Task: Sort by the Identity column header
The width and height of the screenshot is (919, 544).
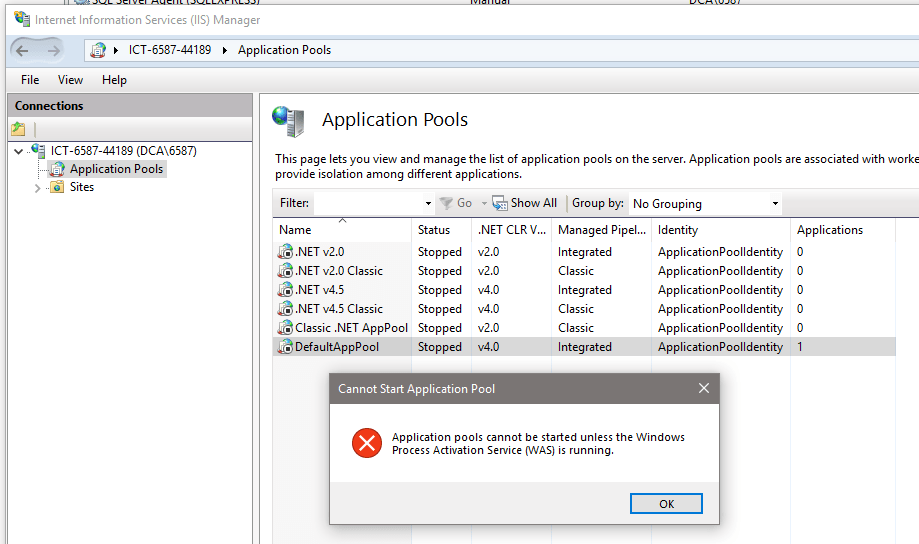Action: click(x=721, y=230)
